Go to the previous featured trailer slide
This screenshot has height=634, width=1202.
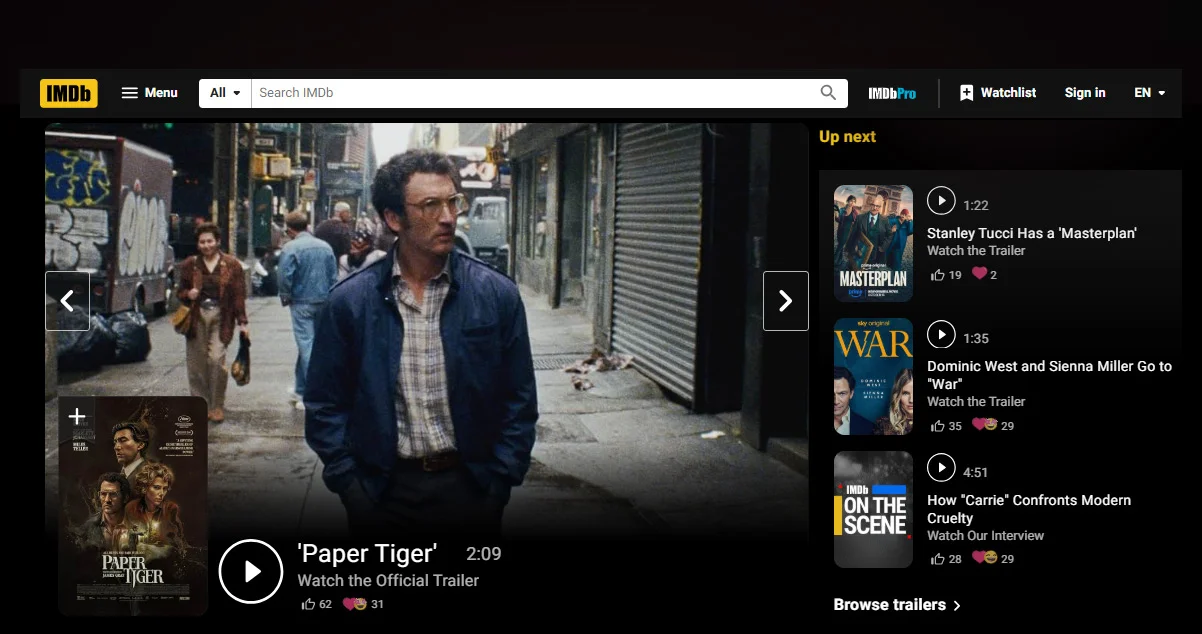[67, 301]
